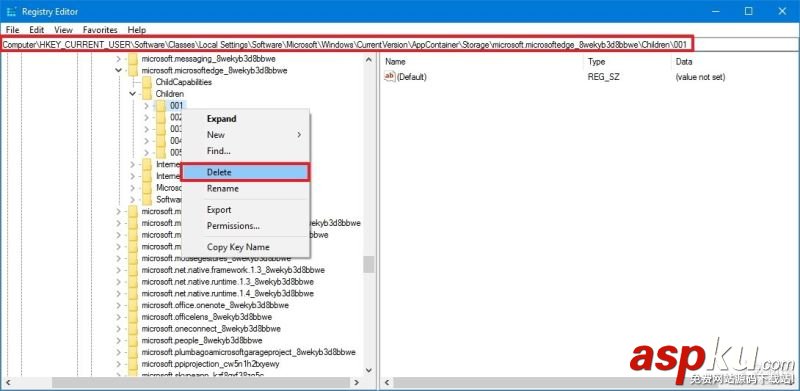Click folder icon of microsoft.officelens key

pos(133,317)
